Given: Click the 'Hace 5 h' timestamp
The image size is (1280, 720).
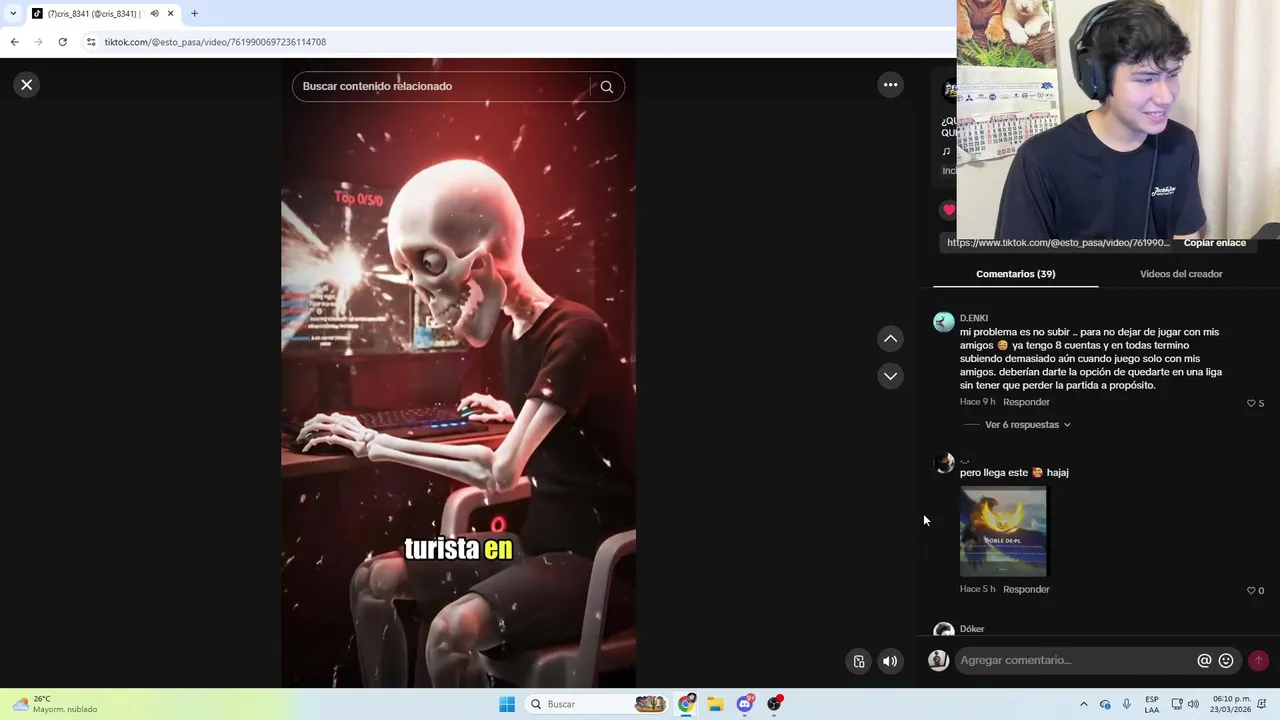Looking at the screenshot, I should point(978,590).
